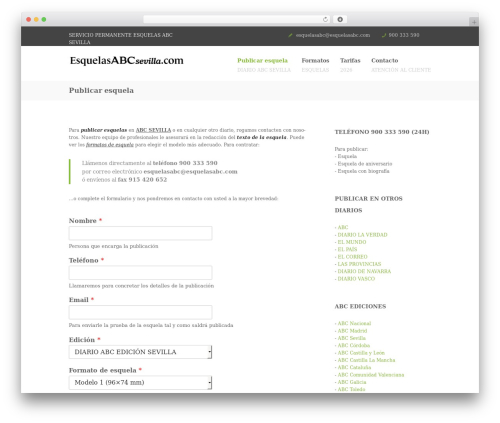Follow the formatos de esquela link
500x423 pixels.
[x=110, y=145]
